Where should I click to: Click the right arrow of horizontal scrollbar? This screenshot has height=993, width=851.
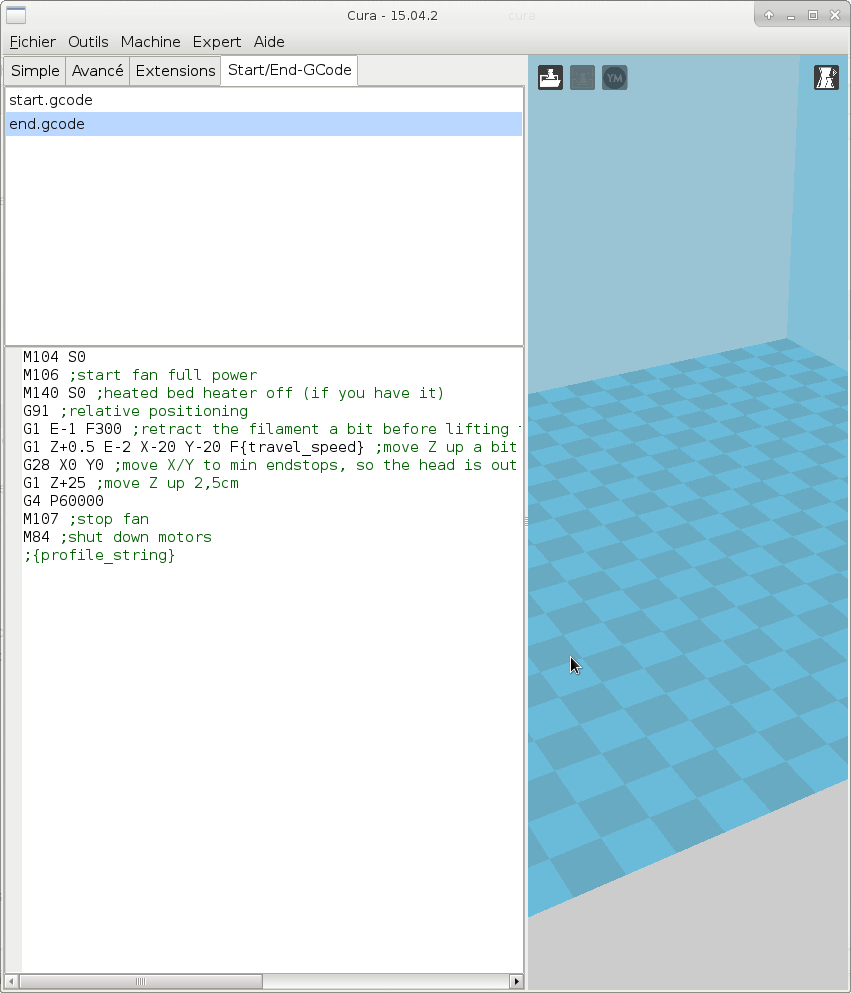click(x=517, y=982)
